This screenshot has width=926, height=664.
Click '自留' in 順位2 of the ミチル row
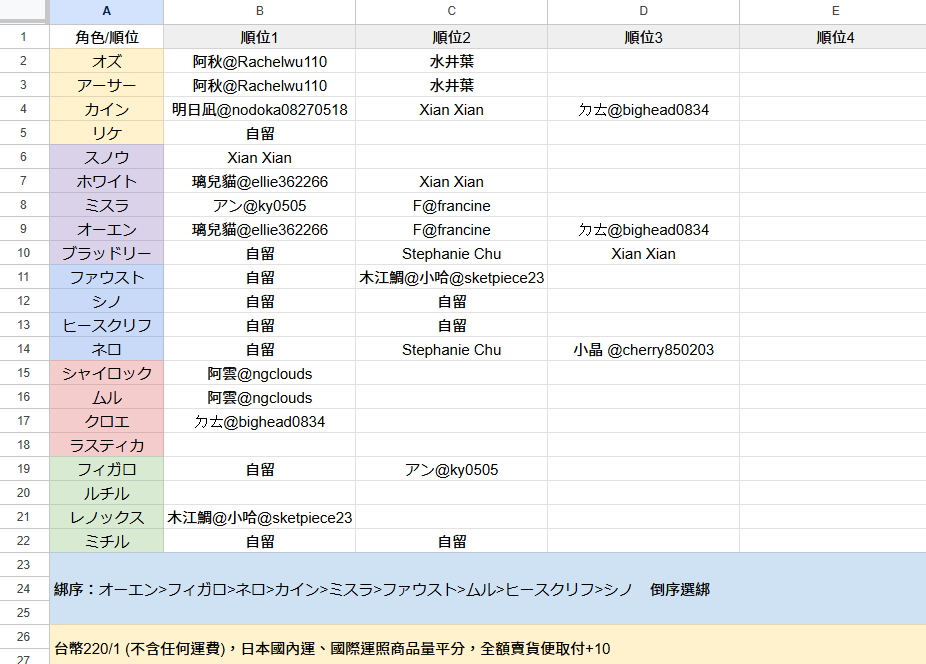pos(451,542)
